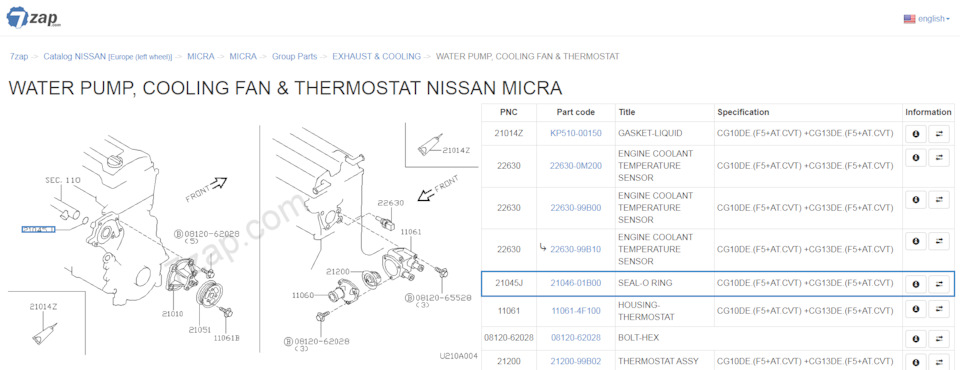Open EXHAUST & COOLING breadcrumb link
The image size is (960, 370).
pyautogui.click(x=377, y=56)
